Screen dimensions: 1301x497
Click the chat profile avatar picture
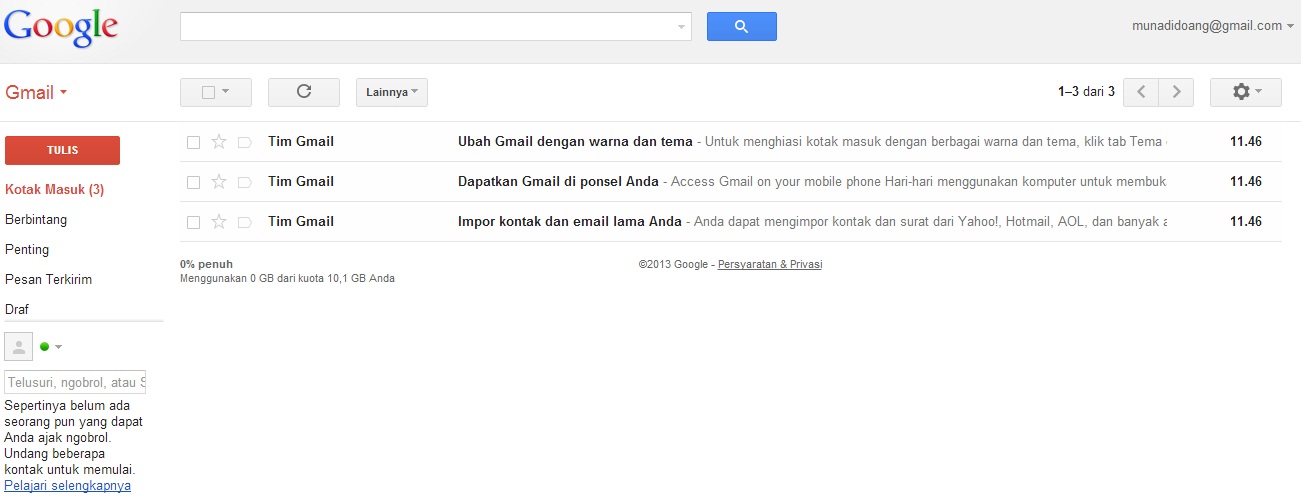(x=18, y=347)
